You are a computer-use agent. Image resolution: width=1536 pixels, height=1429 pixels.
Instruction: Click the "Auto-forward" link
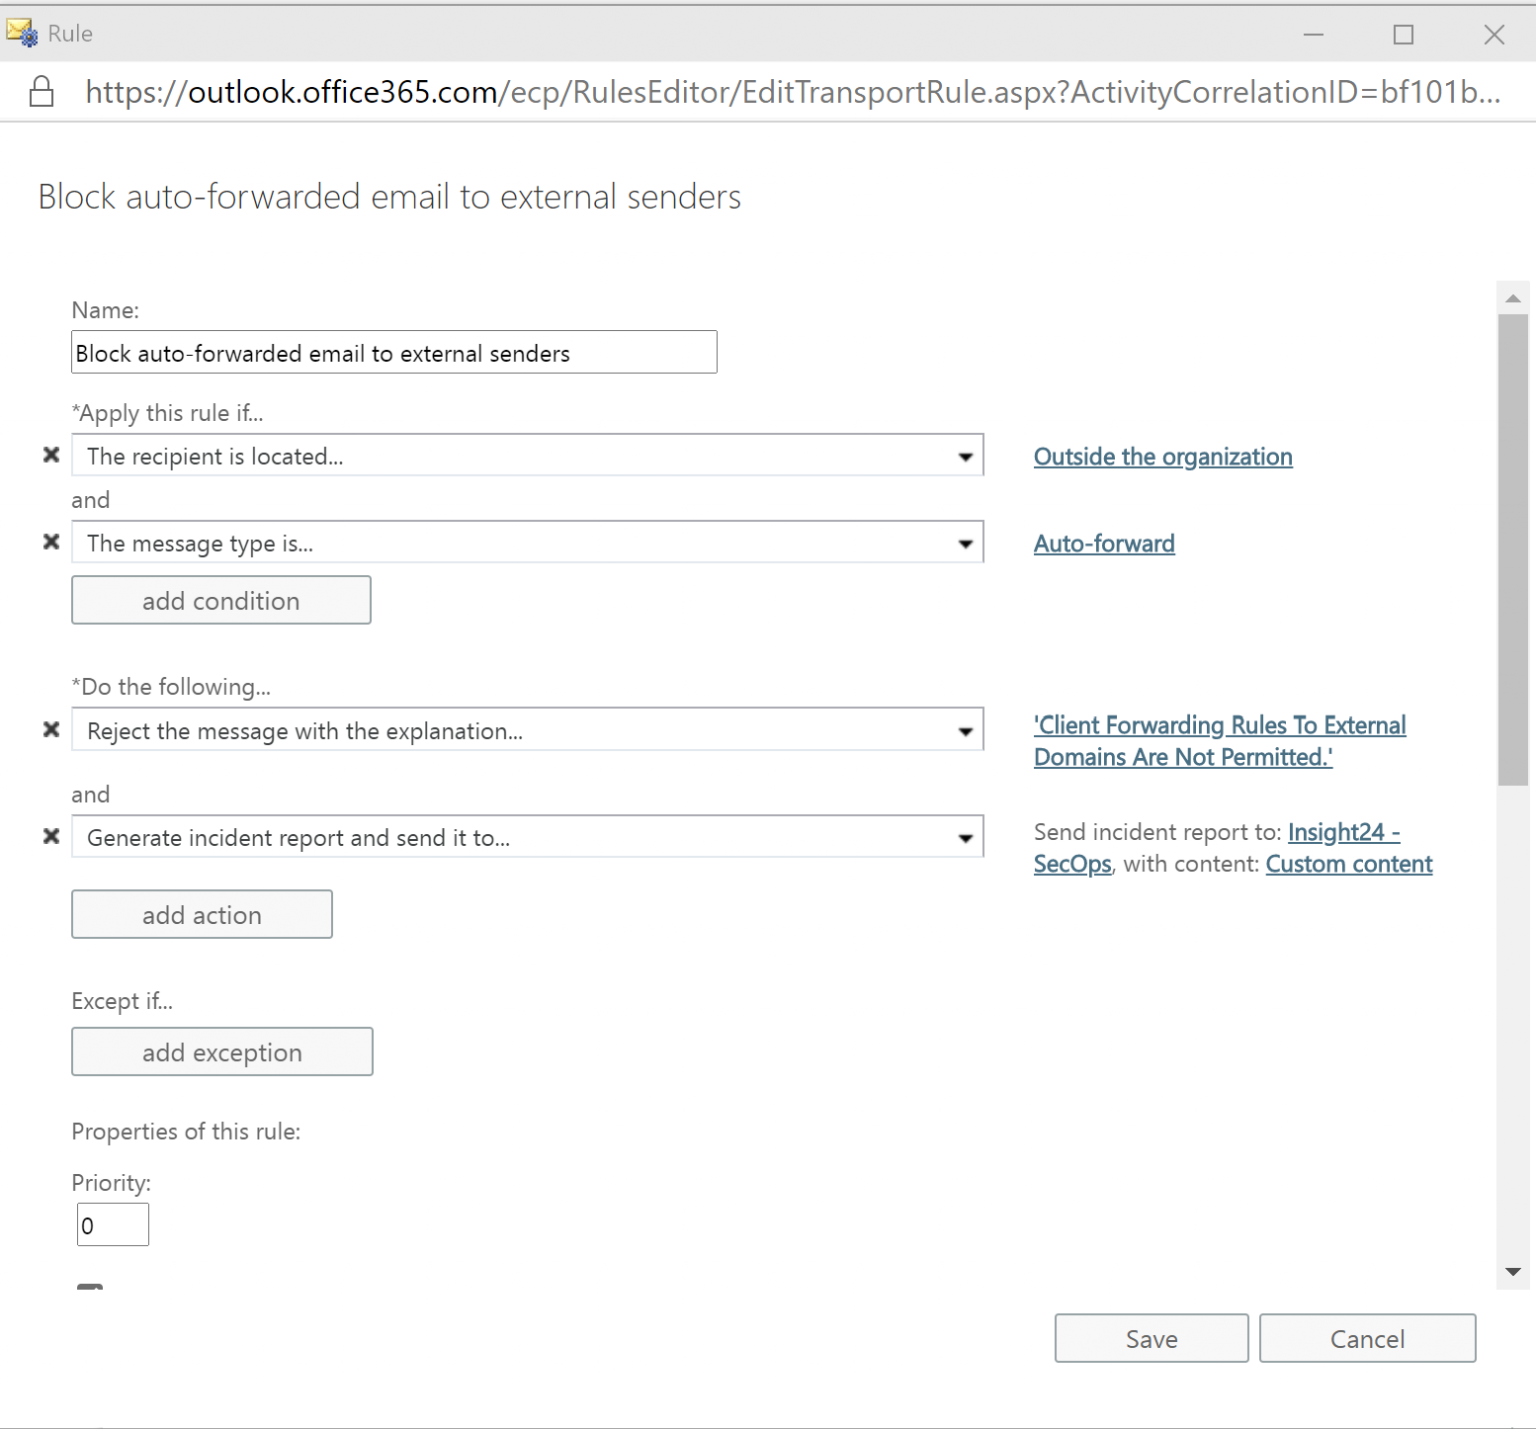[x=1104, y=543]
